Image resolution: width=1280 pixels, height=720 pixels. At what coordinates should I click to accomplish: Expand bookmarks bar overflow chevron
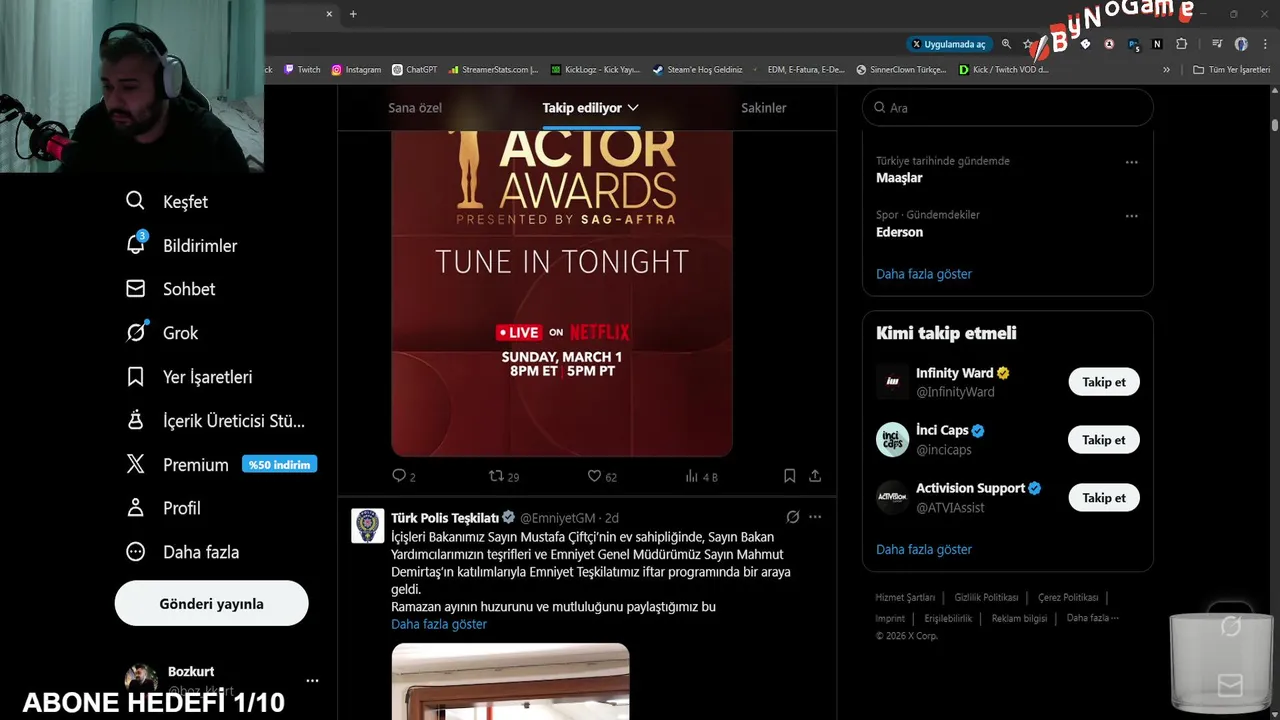[x=1166, y=70]
